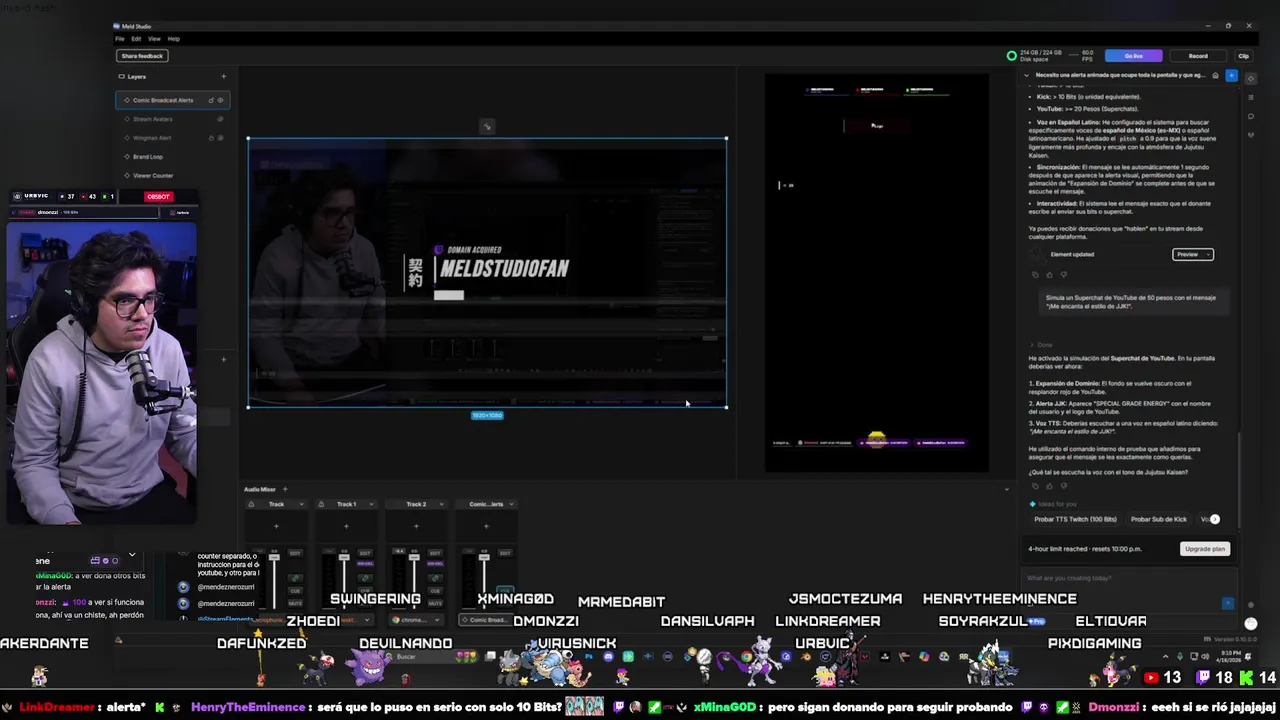Open the diamond elements icon in the right sidebar
The height and width of the screenshot is (720, 1280).
click(x=1250, y=78)
